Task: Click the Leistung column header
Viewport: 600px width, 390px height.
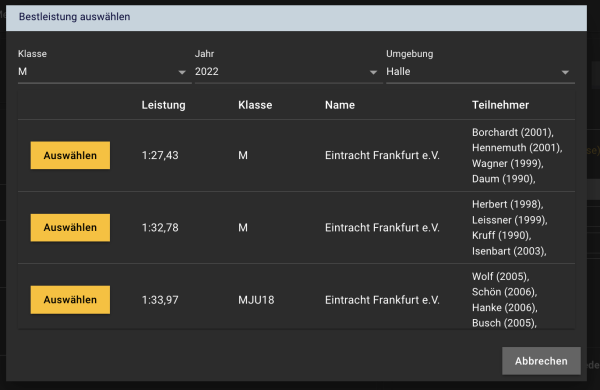Action: (x=163, y=105)
